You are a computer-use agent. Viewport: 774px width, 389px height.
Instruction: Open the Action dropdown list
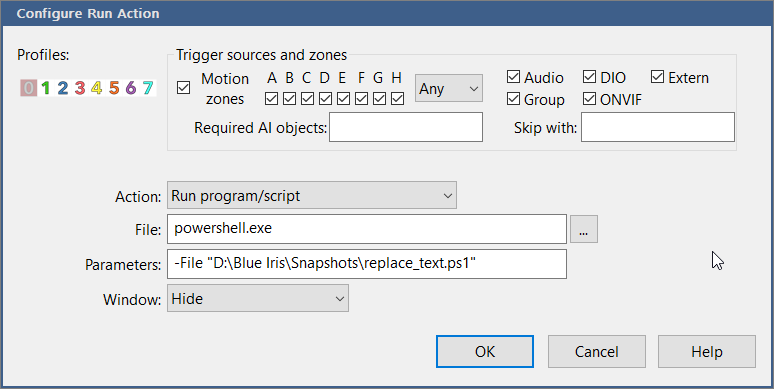coord(312,195)
